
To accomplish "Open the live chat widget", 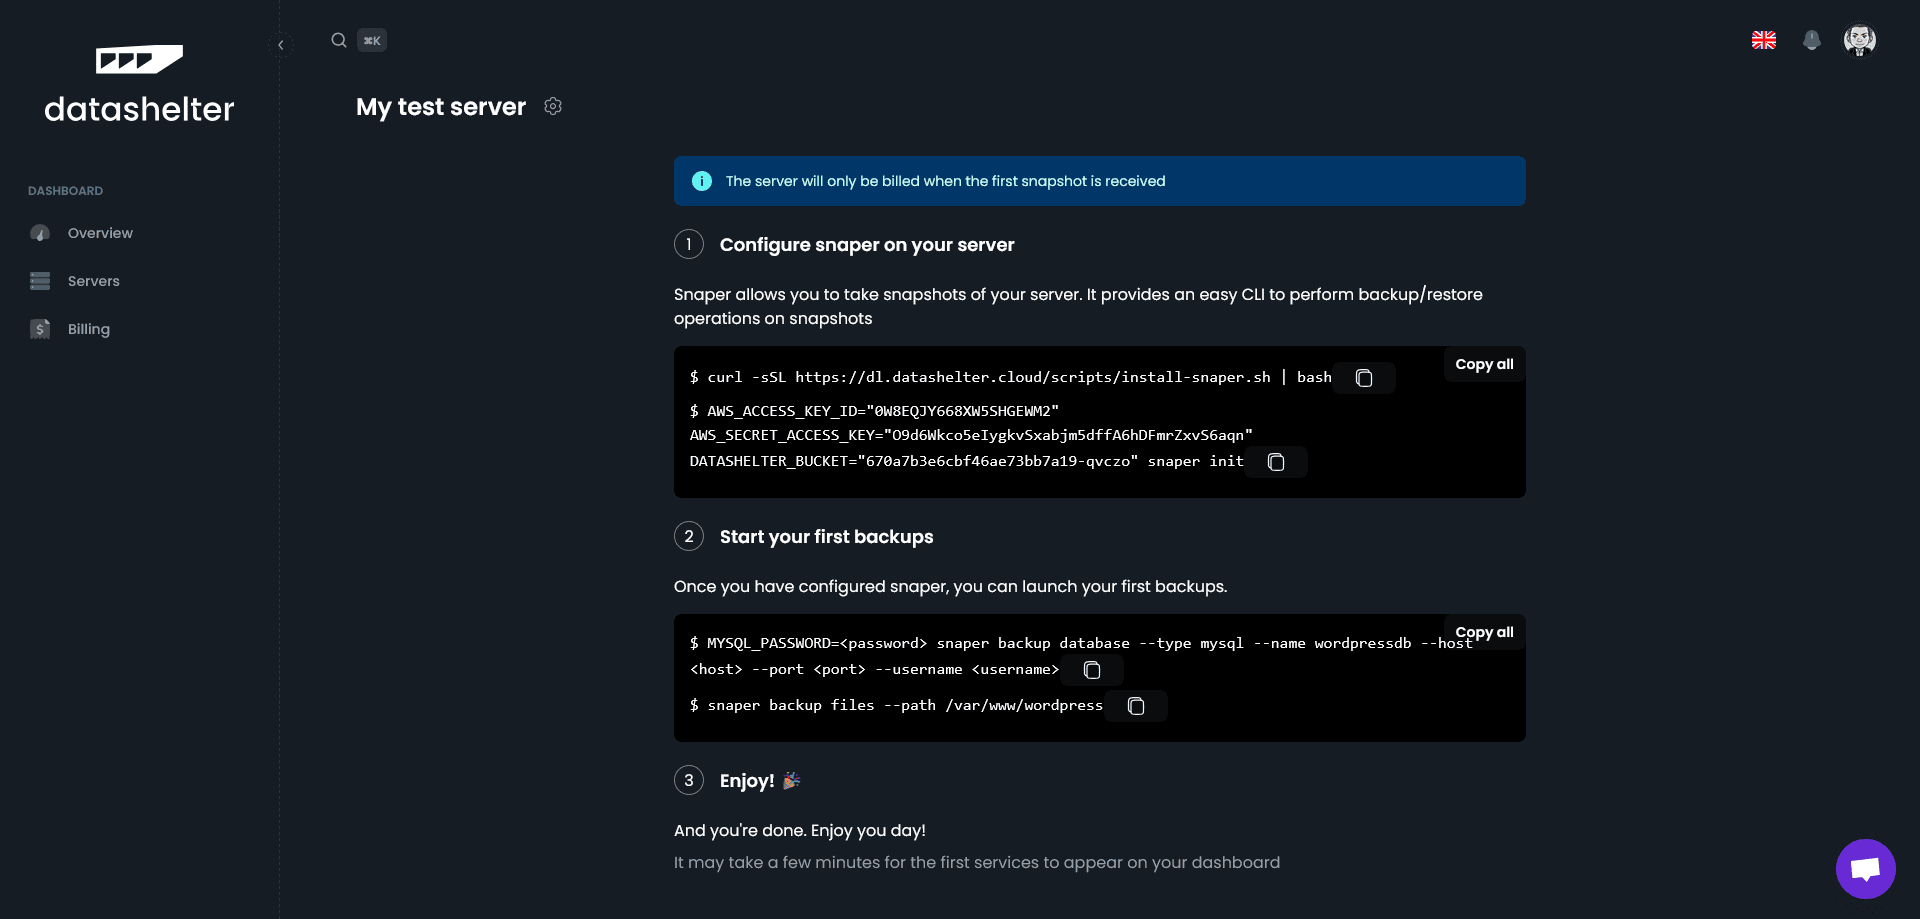I will coord(1865,868).
